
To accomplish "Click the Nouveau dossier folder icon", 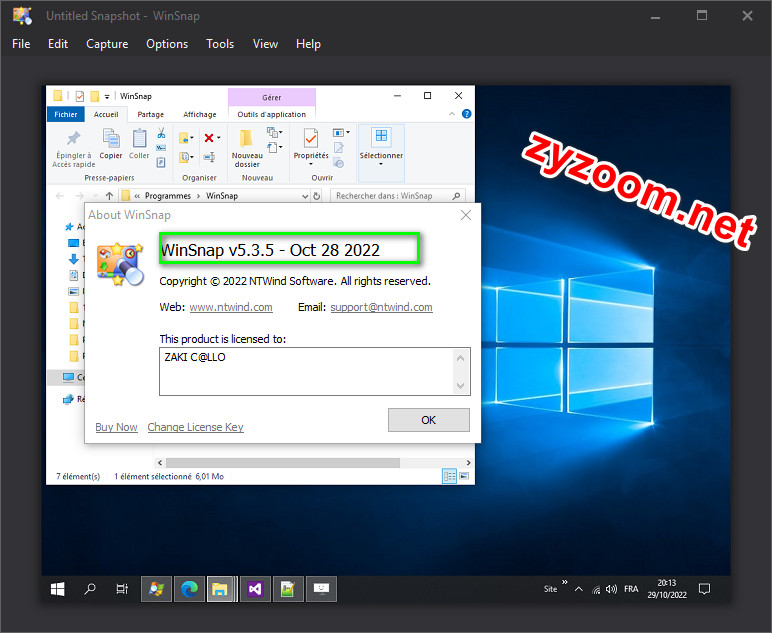I will click(246, 138).
